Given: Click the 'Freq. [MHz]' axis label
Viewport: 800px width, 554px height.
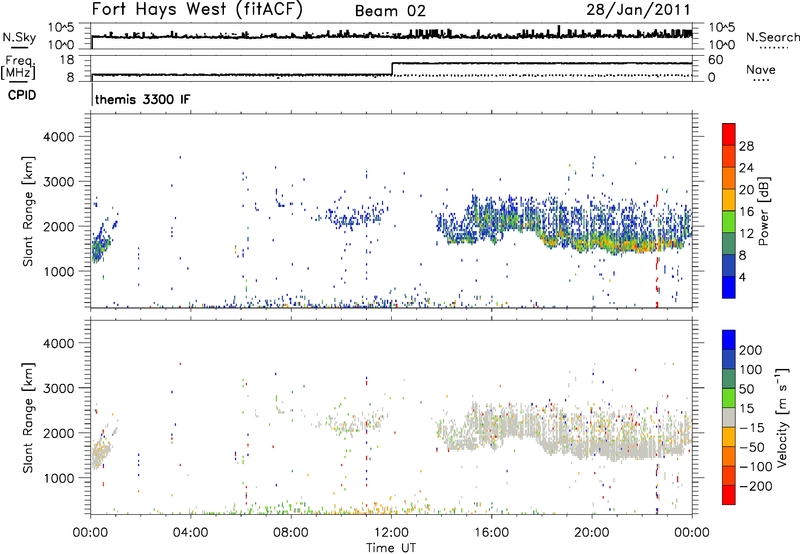Looking at the screenshot, I should [19, 67].
